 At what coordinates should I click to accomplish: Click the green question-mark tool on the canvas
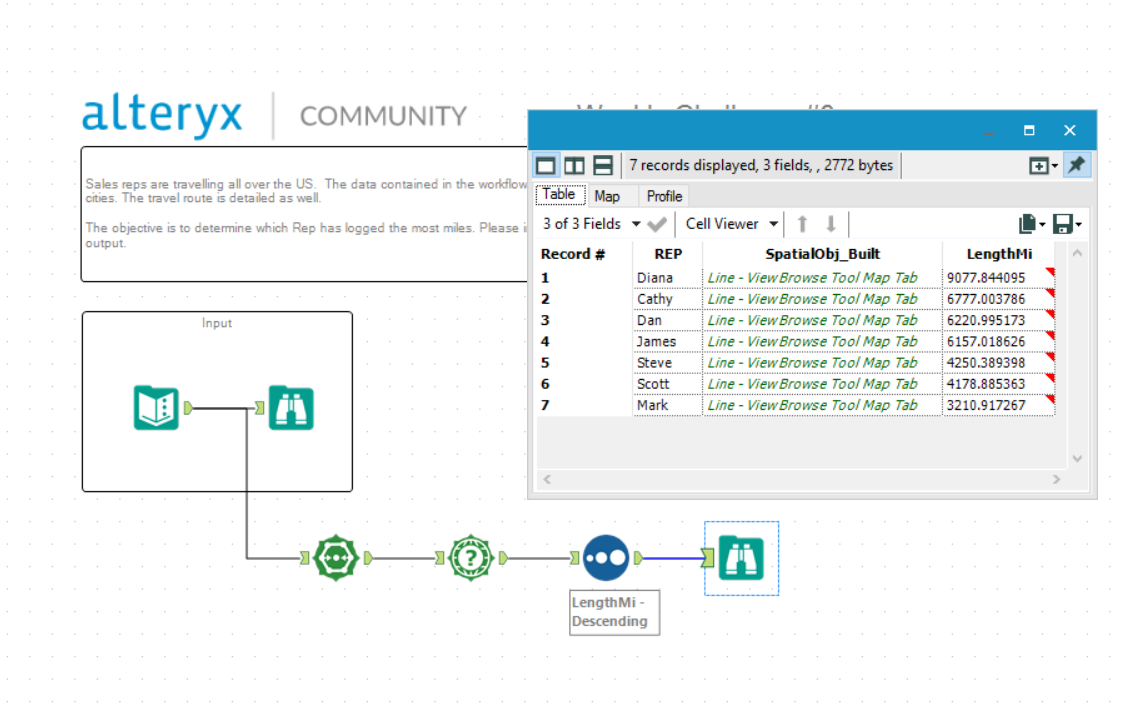coord(470,558)
